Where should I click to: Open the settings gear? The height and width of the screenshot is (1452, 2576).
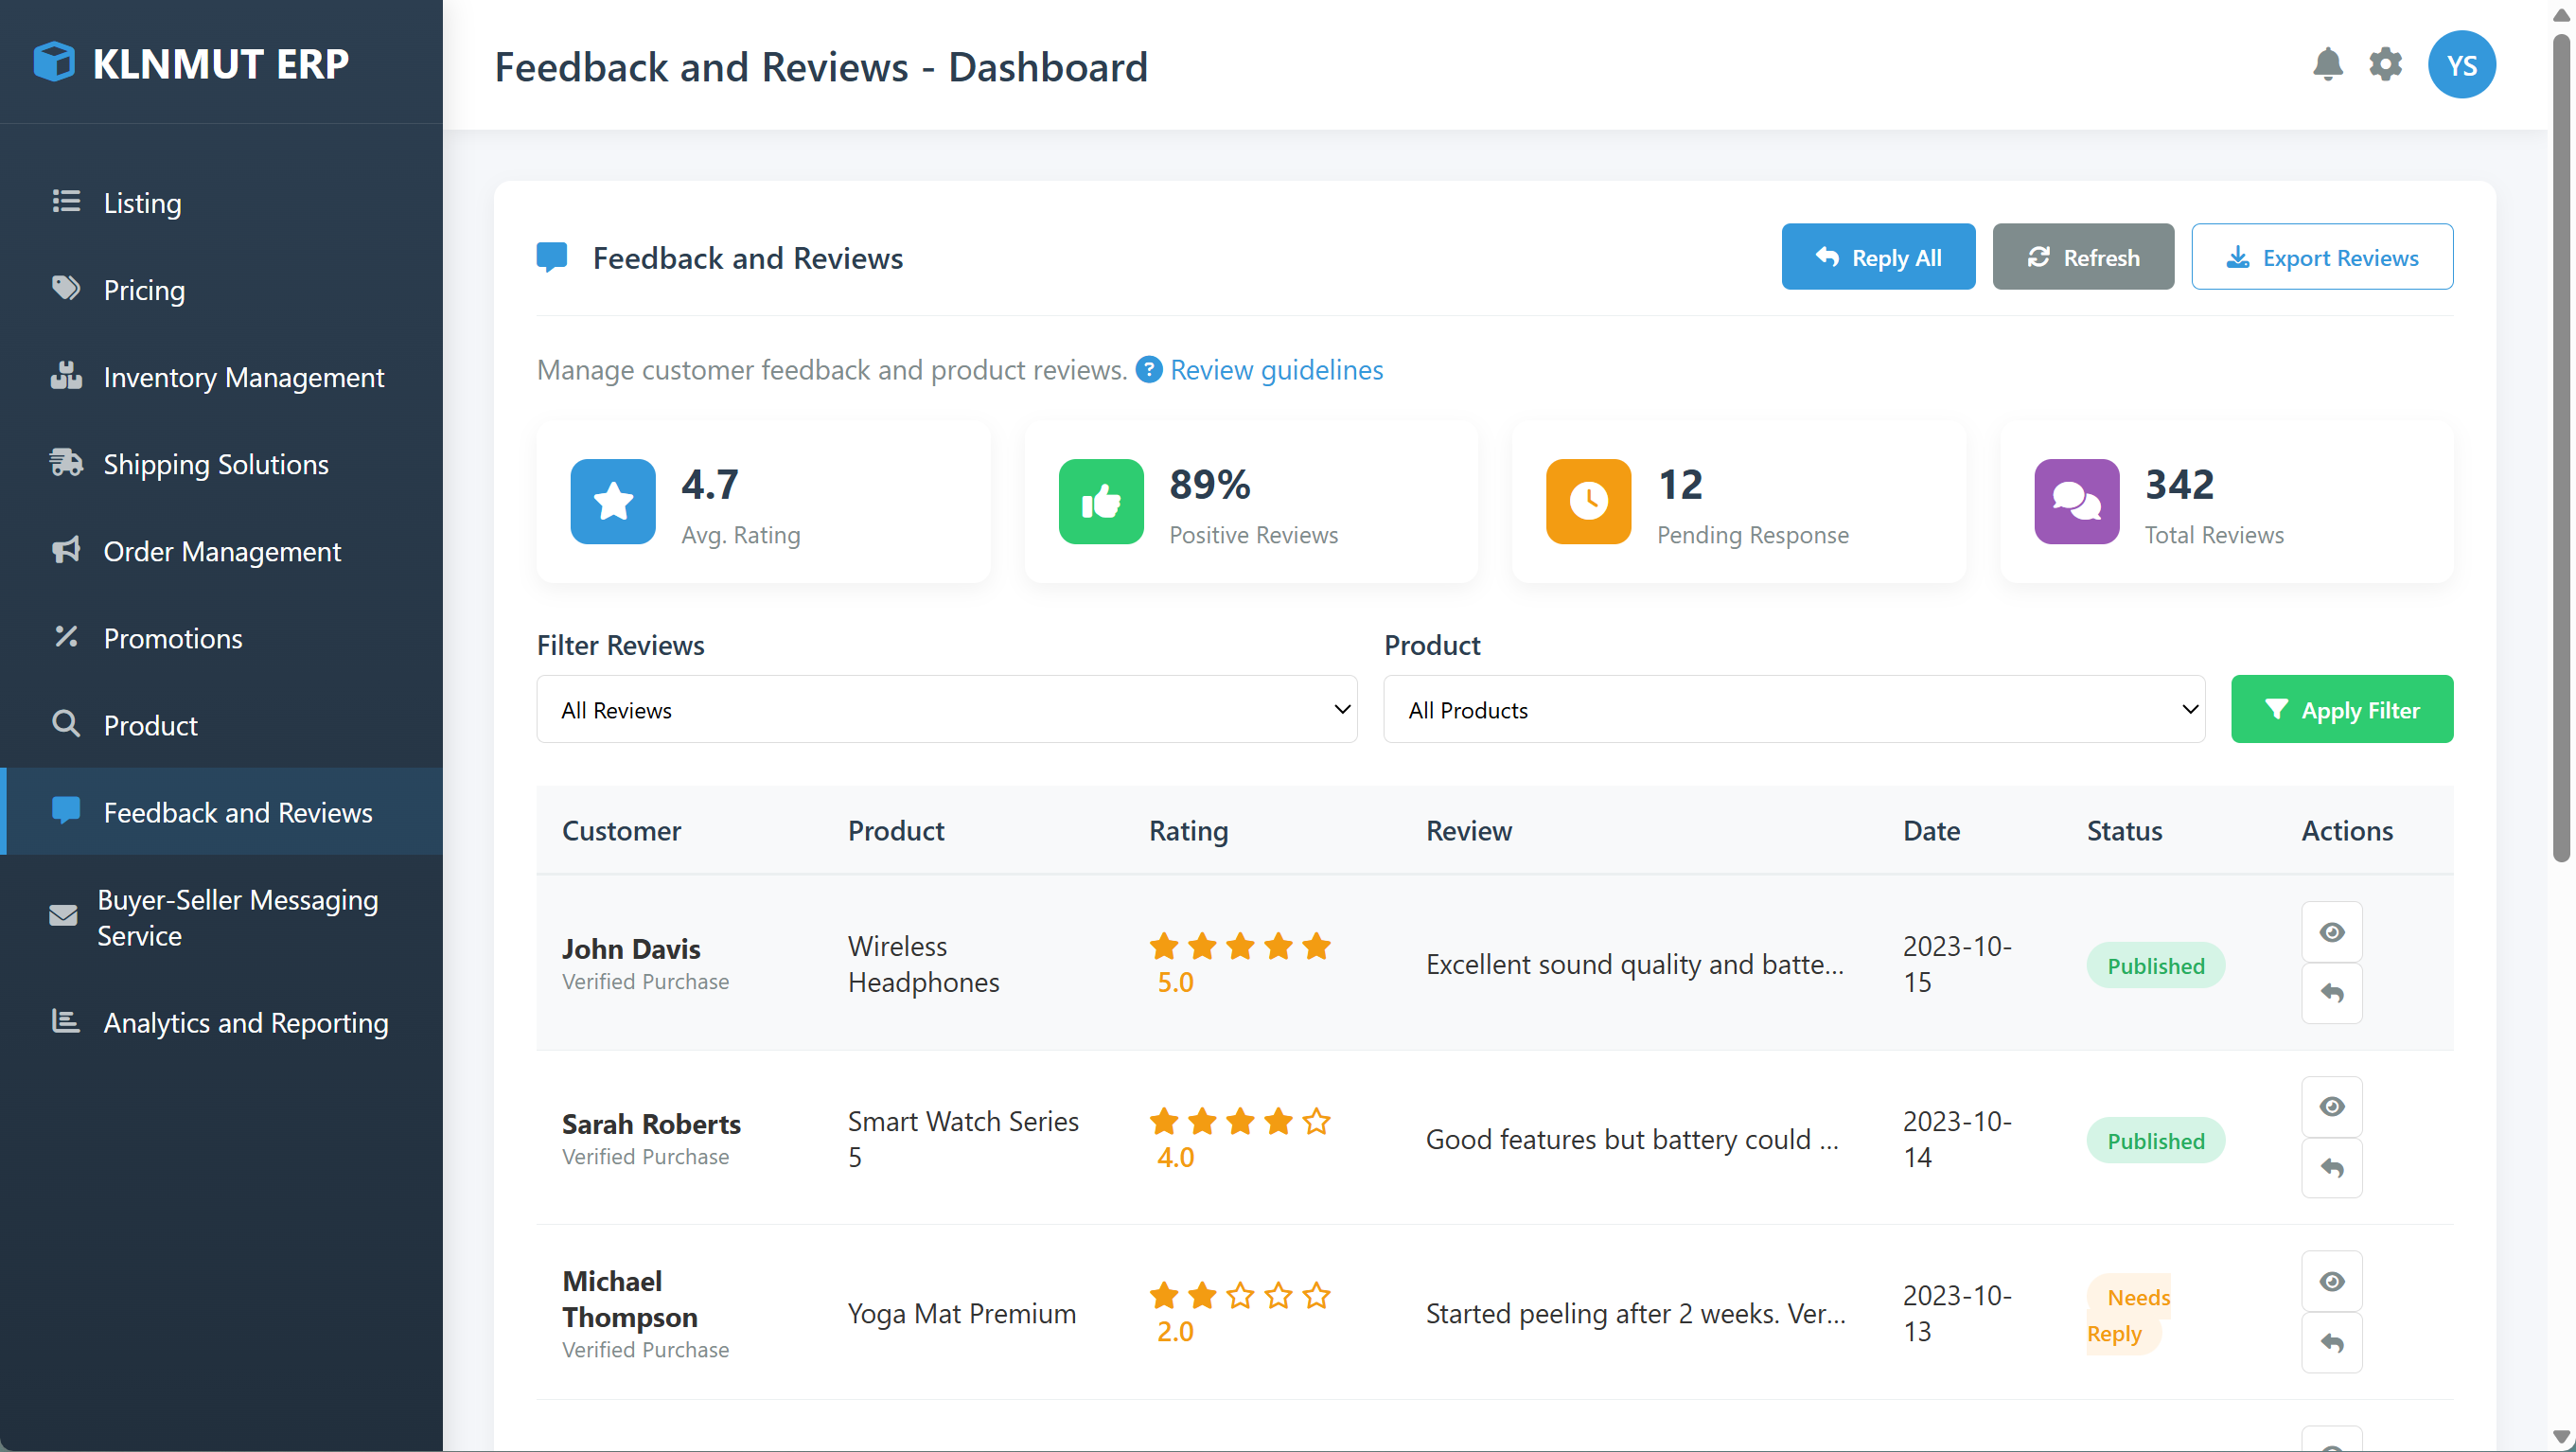point(2387,64)
